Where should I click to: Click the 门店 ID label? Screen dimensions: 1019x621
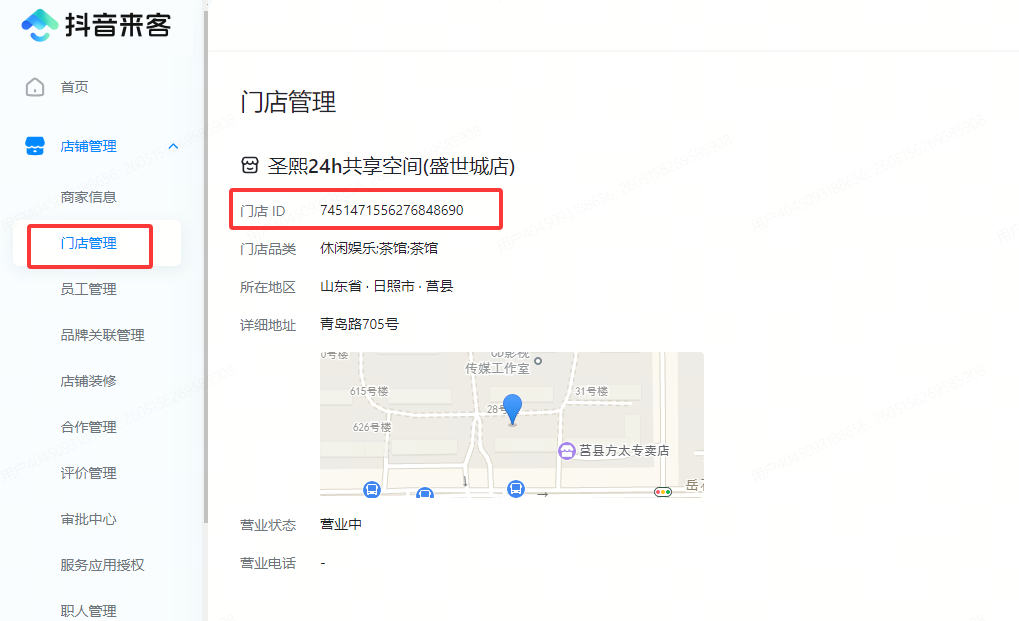[x=263, y=211]
